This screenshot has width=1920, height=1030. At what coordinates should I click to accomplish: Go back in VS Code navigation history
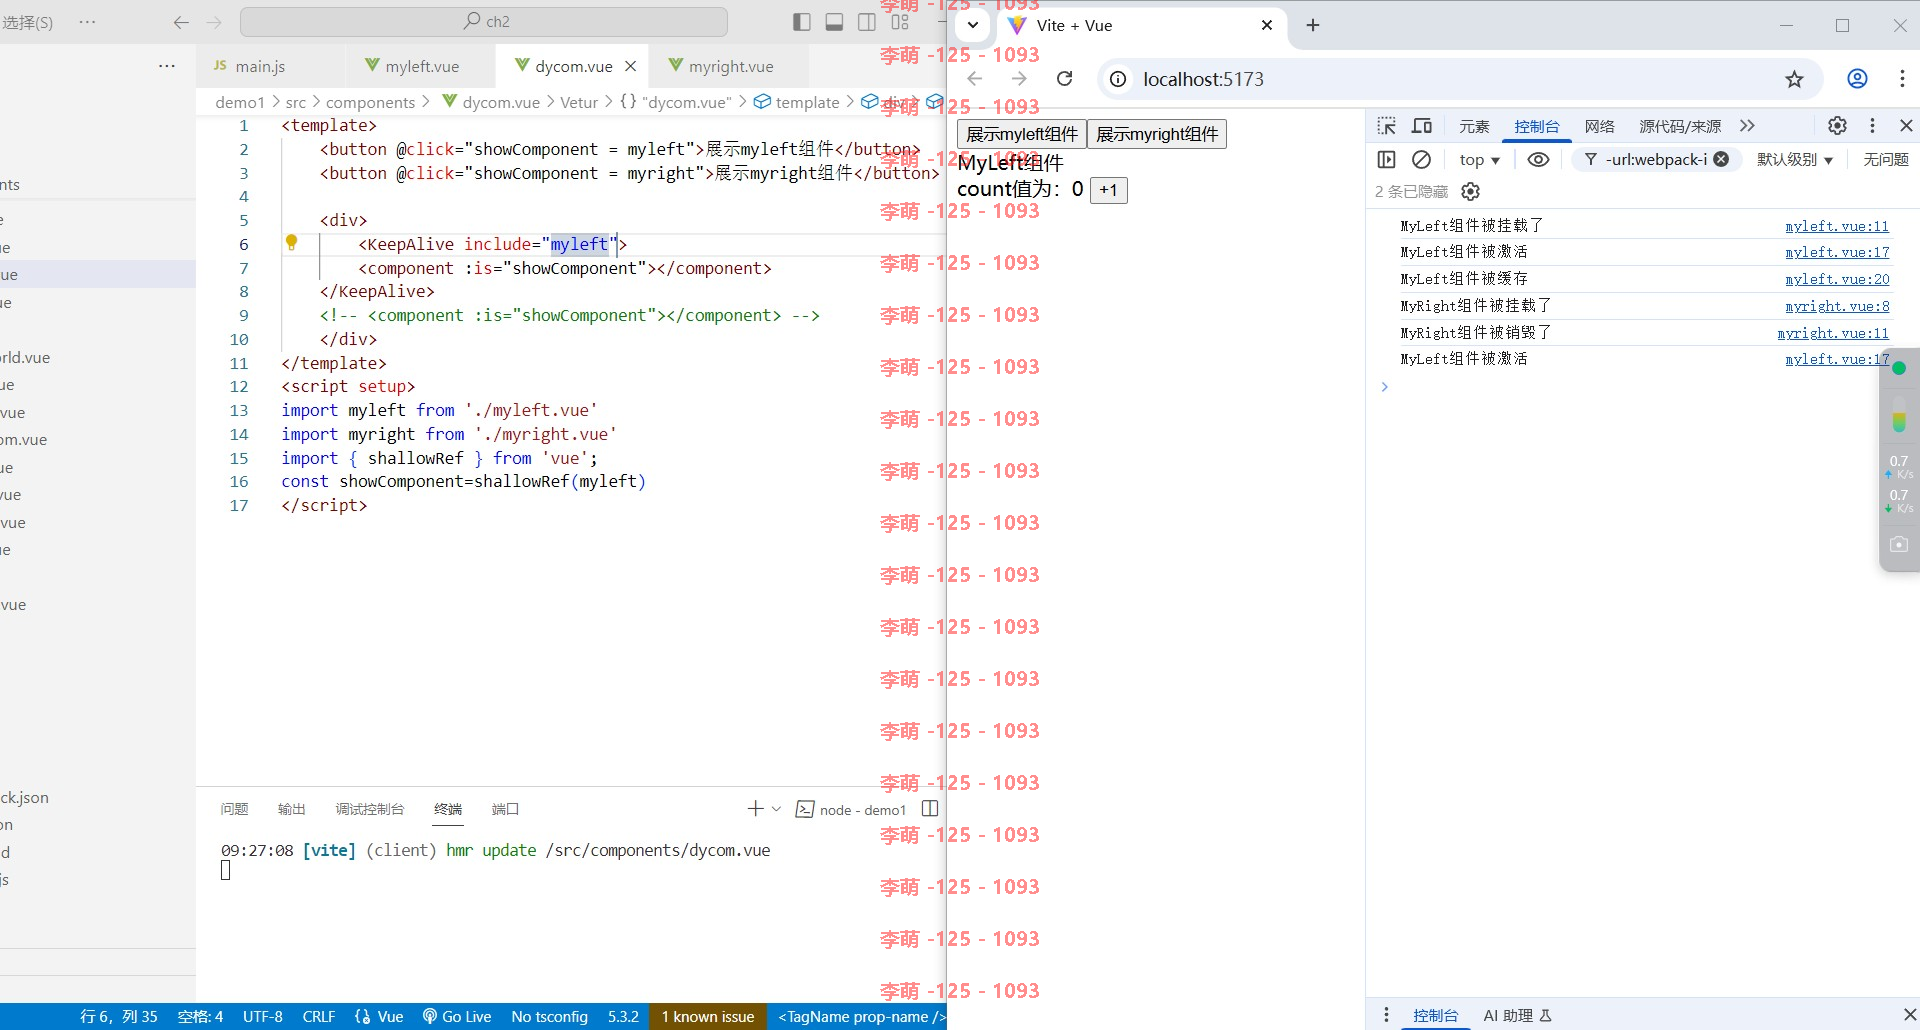pyautogui.click(x=181, y=22)
